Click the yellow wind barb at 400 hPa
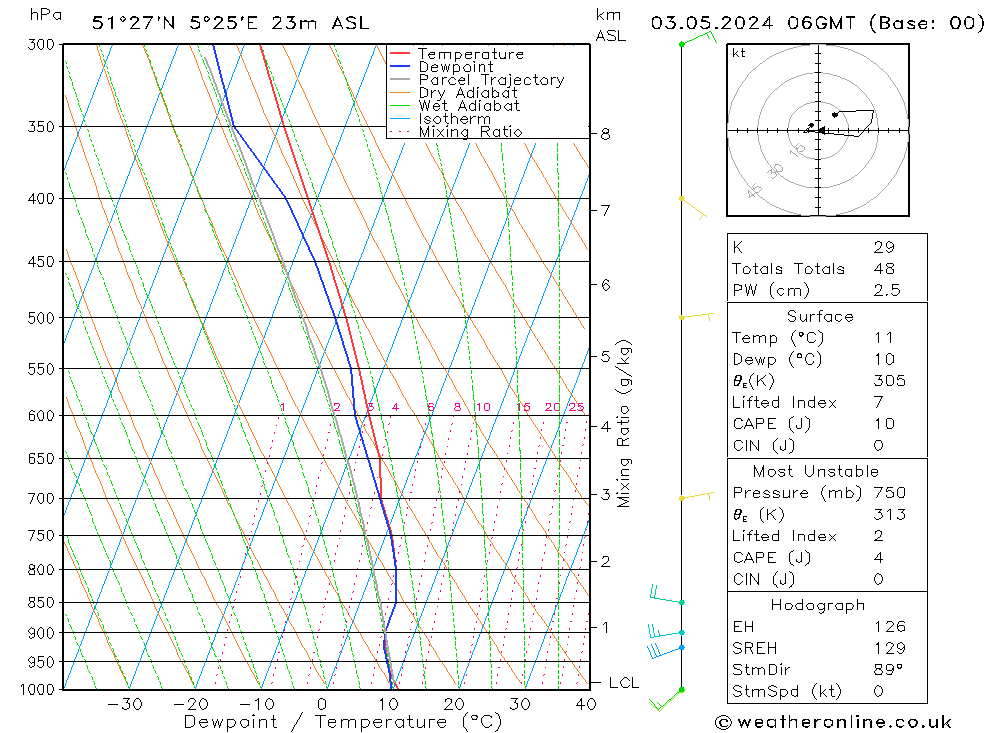 693,209
